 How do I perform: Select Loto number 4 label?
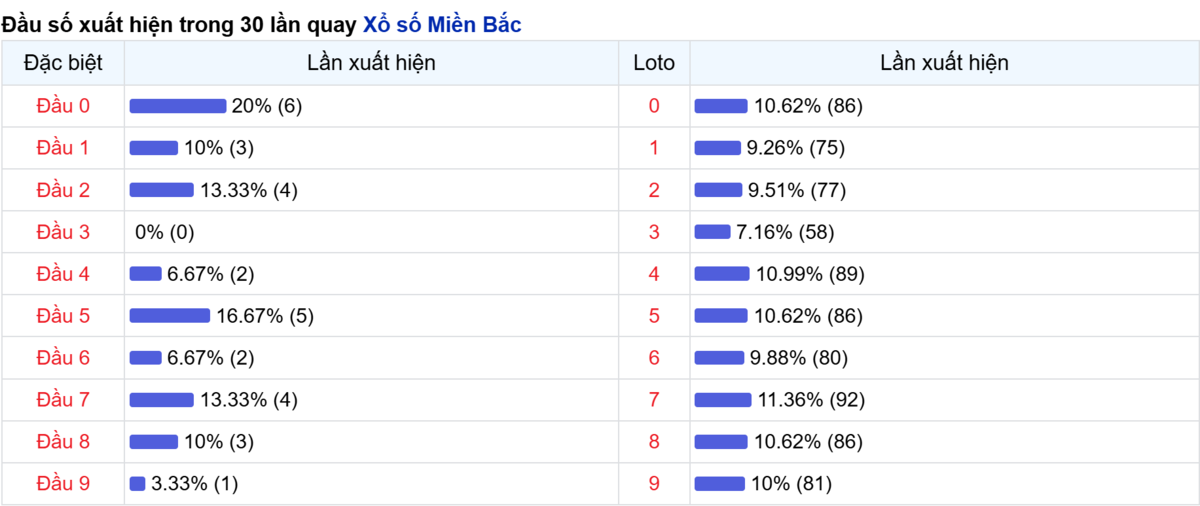click(x=654, y=274)
